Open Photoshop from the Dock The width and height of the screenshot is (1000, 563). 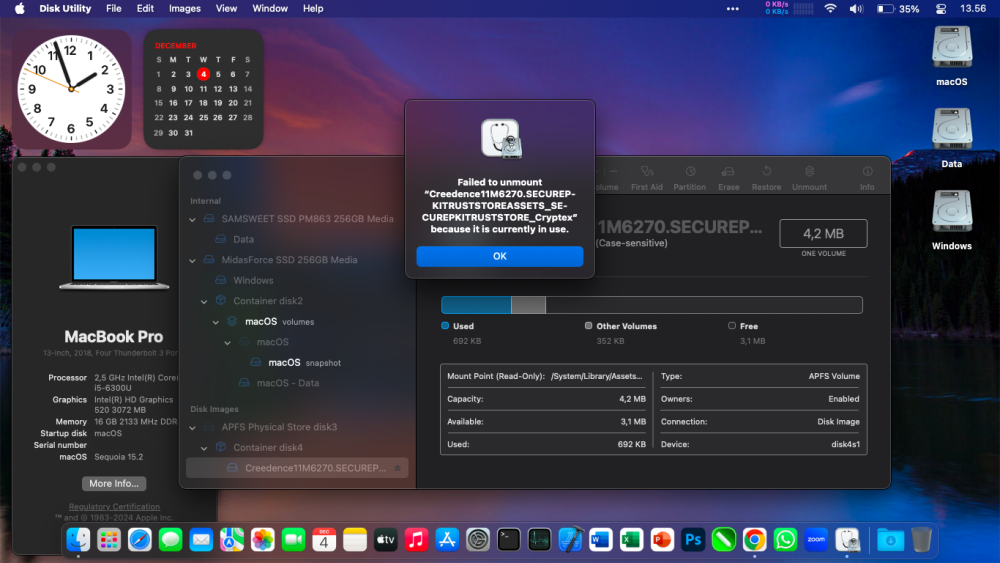693,540
